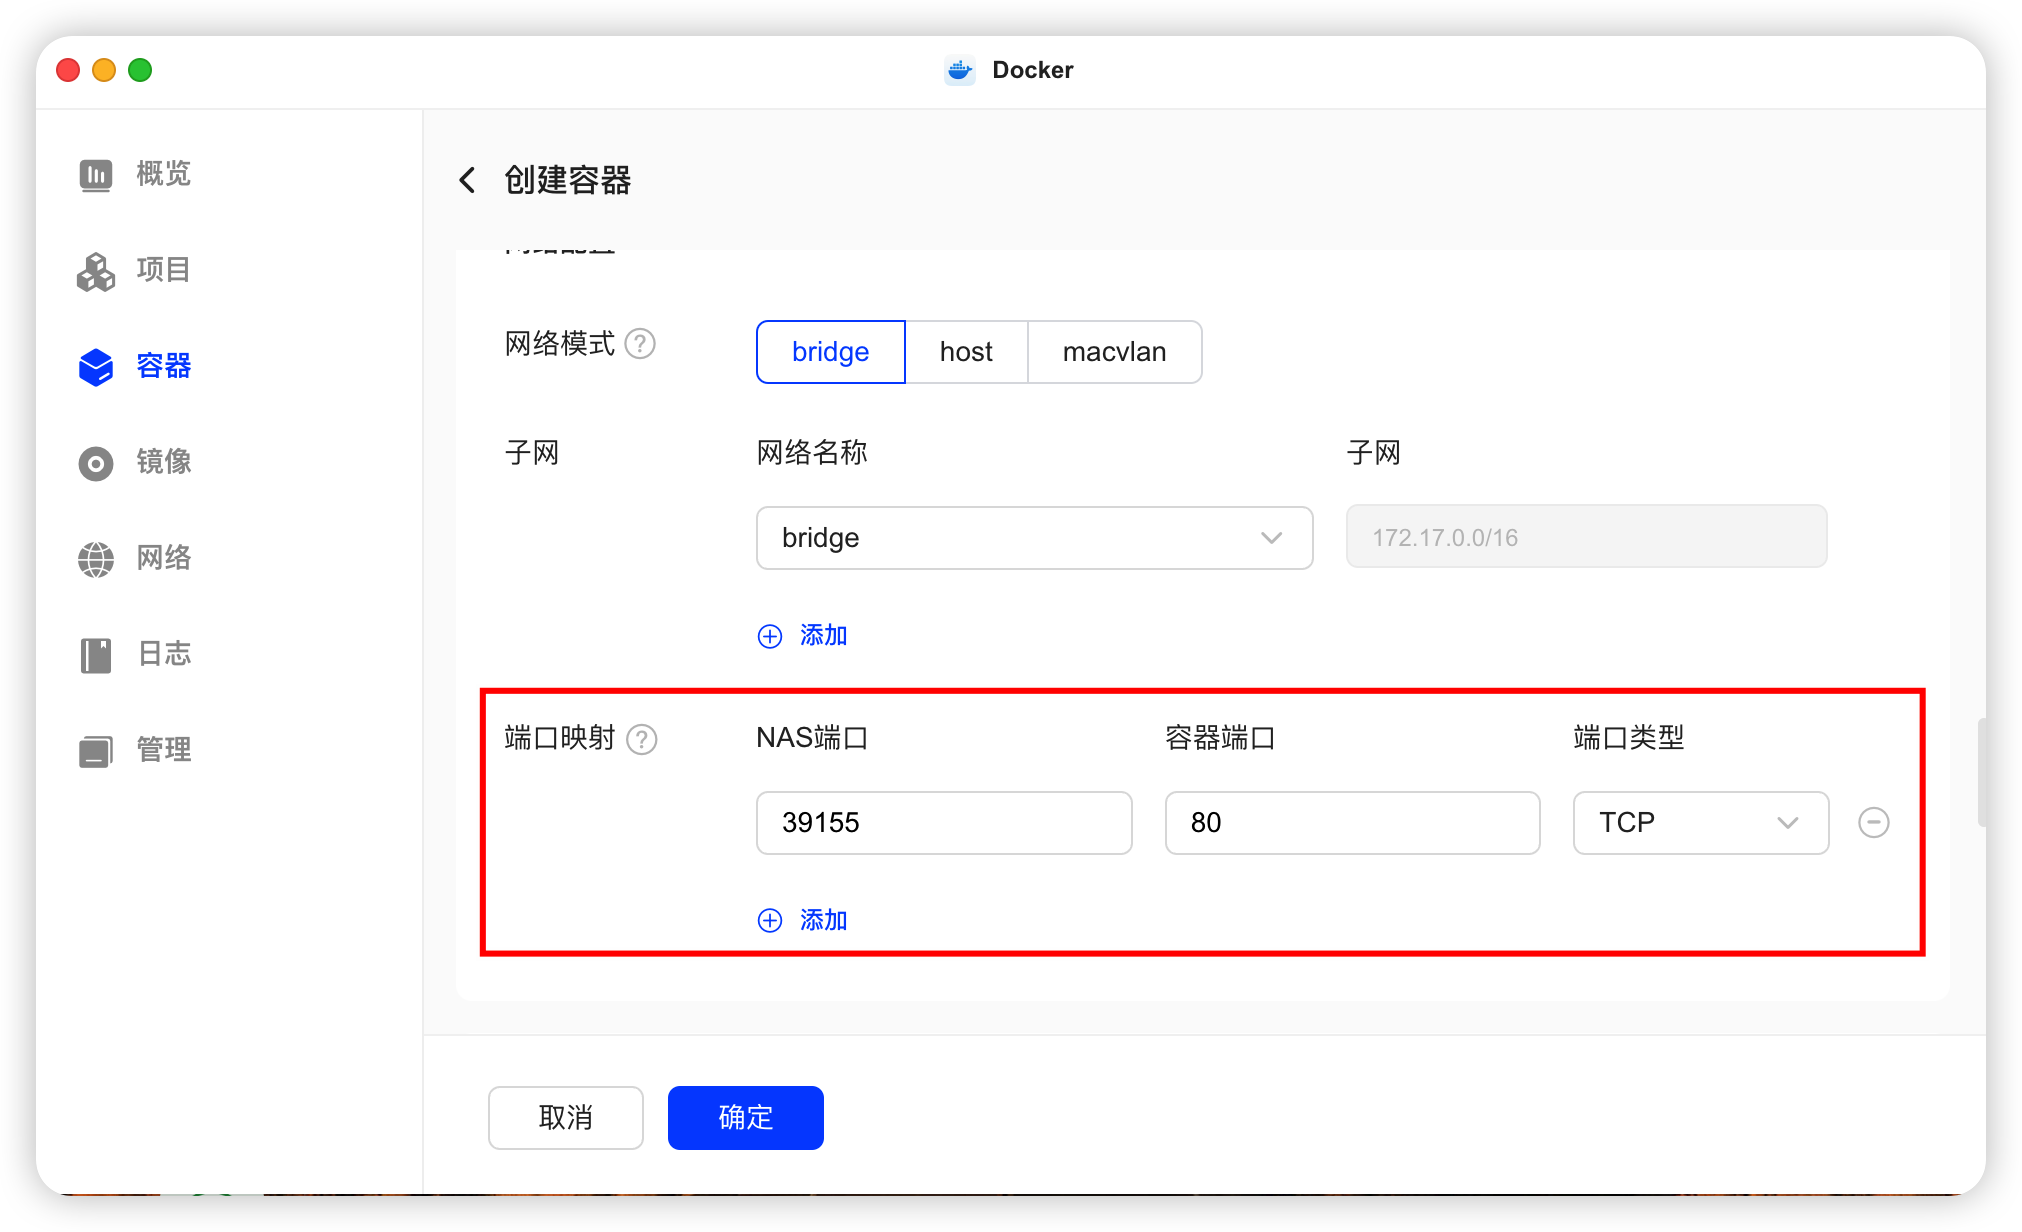Select bridge network mode
The width and height of the screenshot is (2022, 1232).
(x=830, y=352)
